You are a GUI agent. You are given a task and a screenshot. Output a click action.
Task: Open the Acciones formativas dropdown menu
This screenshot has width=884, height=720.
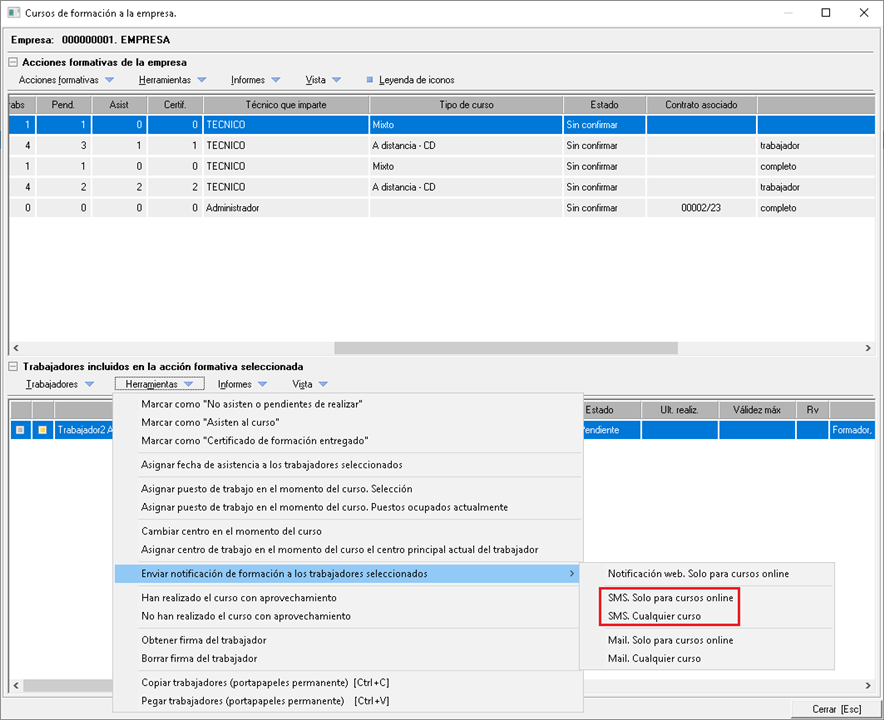(x=66, y=80)
